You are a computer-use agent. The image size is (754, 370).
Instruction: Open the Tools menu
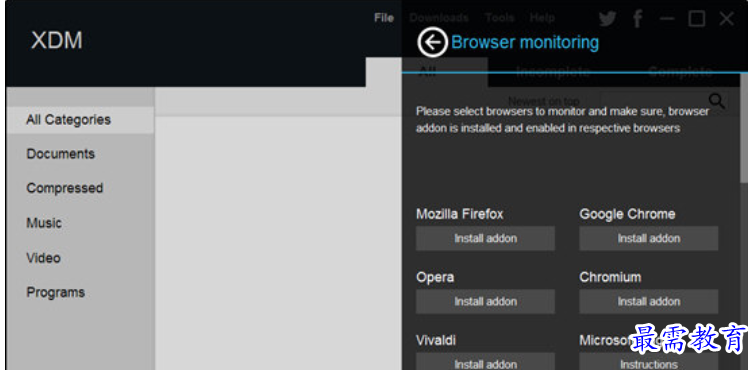point(500,18)
